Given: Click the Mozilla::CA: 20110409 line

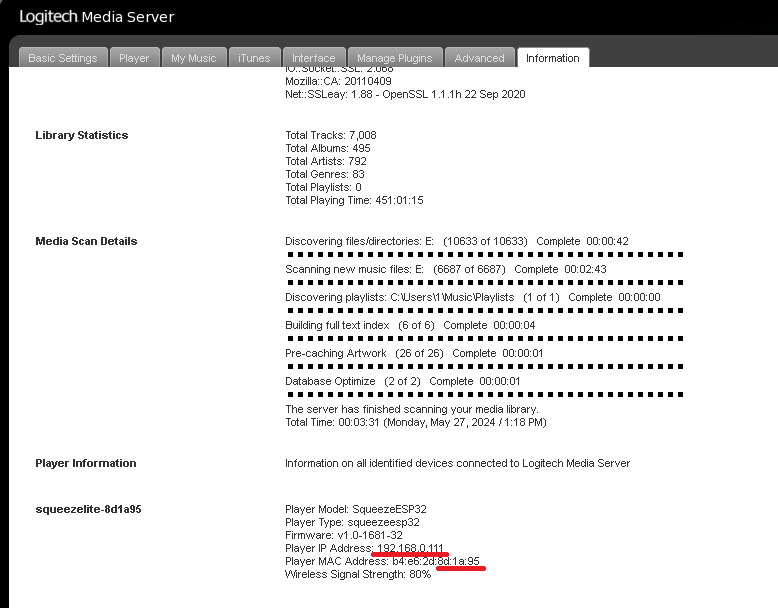Looking at the screenshot, I should coord(338,81).
